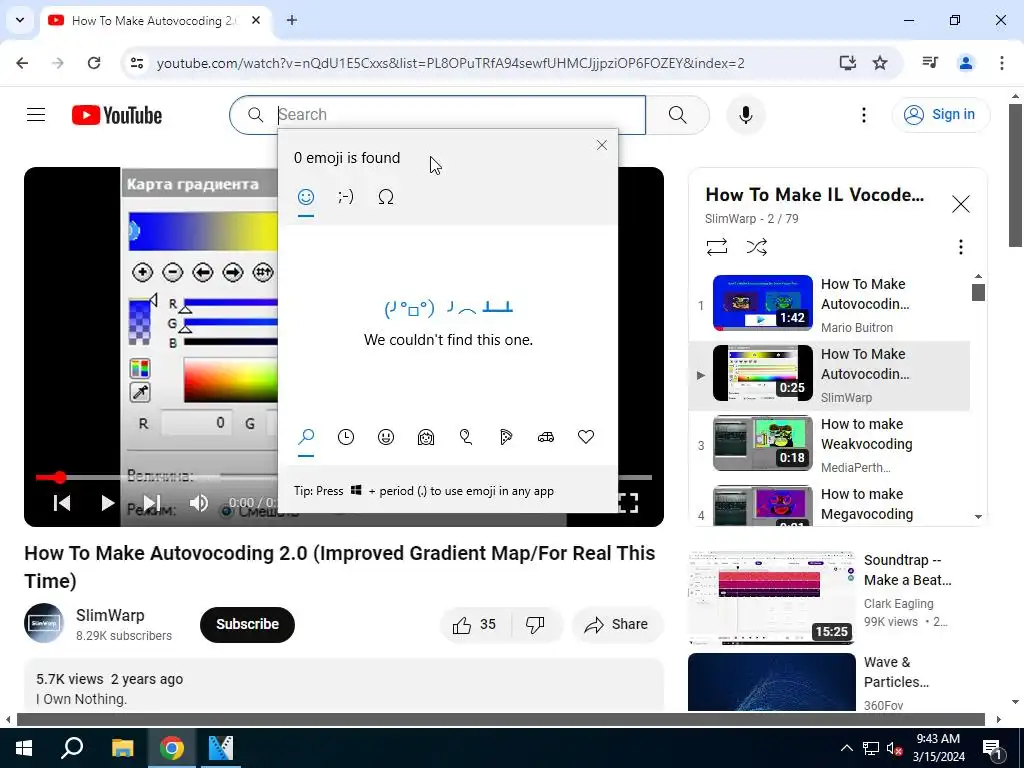Image resolution: width=1024 pixels, height=768 pixels.
Task: Go back in browser history
Action: (22, 63)
